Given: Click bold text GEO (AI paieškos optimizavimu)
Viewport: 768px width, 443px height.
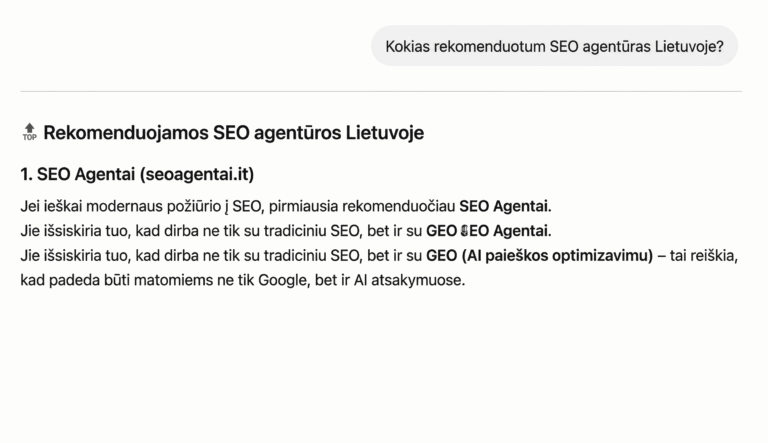Looking at the screenshot, I should point(539,255).
